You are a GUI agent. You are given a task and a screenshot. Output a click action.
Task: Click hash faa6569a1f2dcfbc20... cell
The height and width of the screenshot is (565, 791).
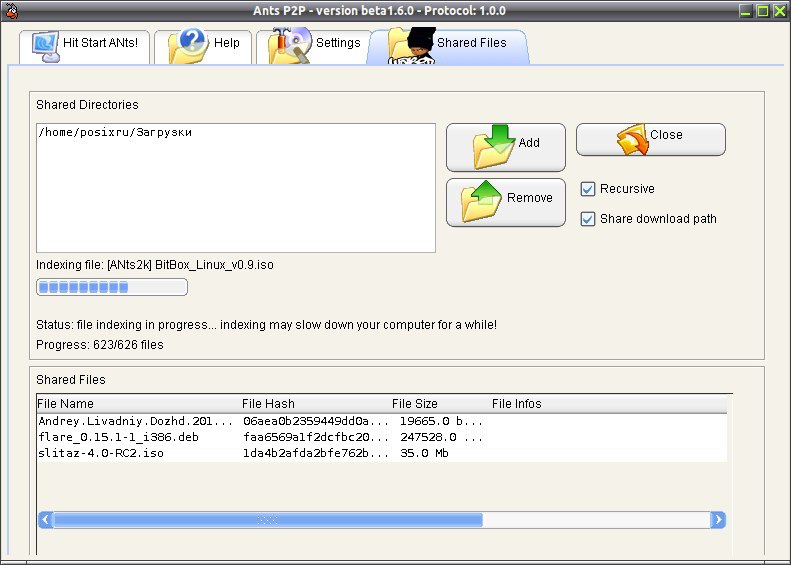pos(316,437)
